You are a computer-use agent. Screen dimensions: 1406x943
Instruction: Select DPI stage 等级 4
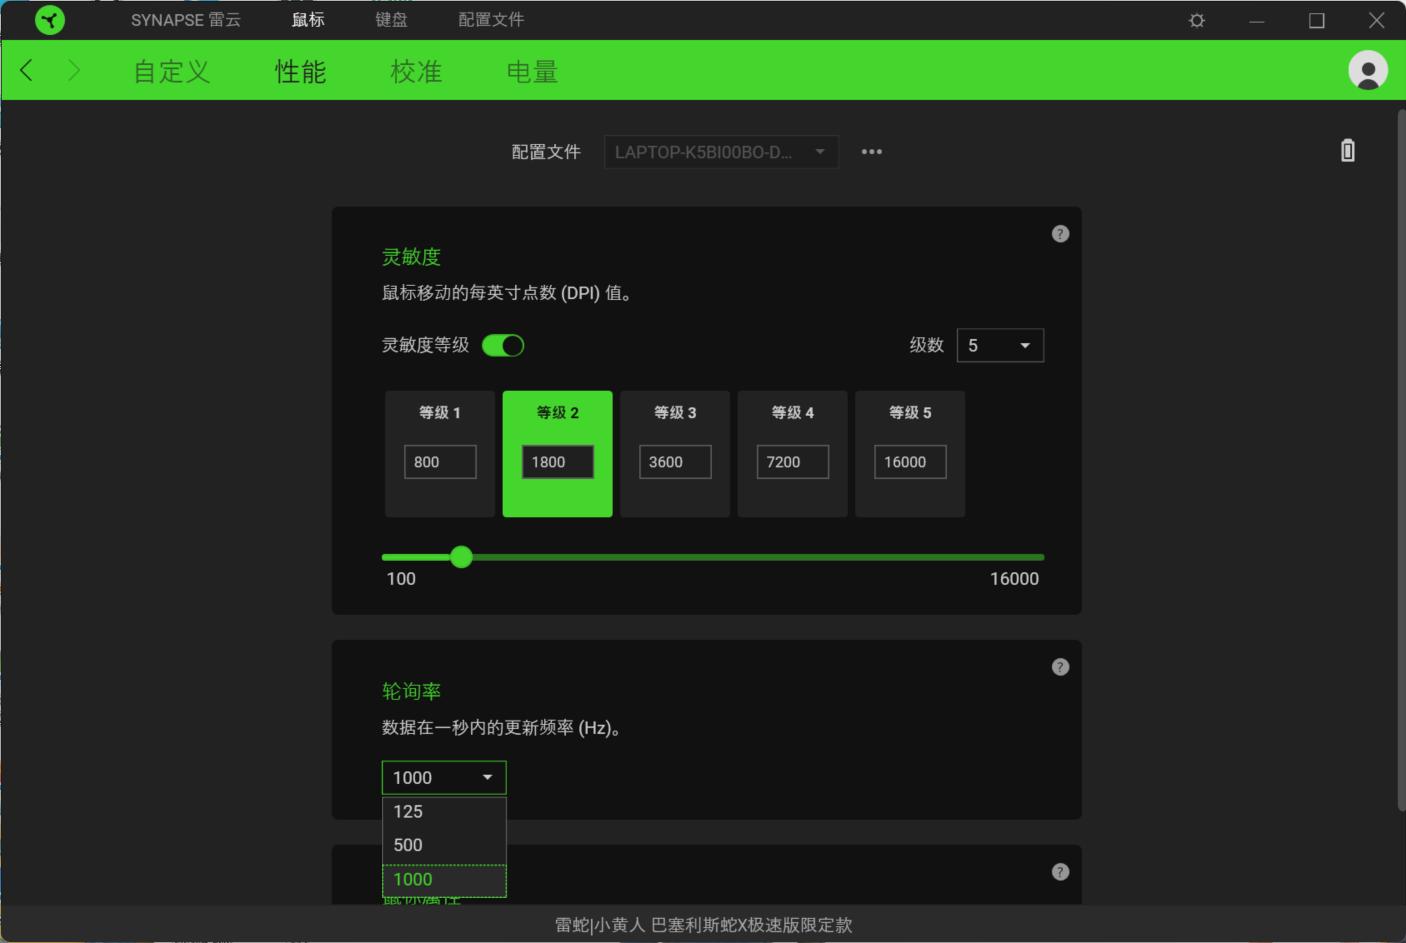pyautogui.click(x=792, y=454)
